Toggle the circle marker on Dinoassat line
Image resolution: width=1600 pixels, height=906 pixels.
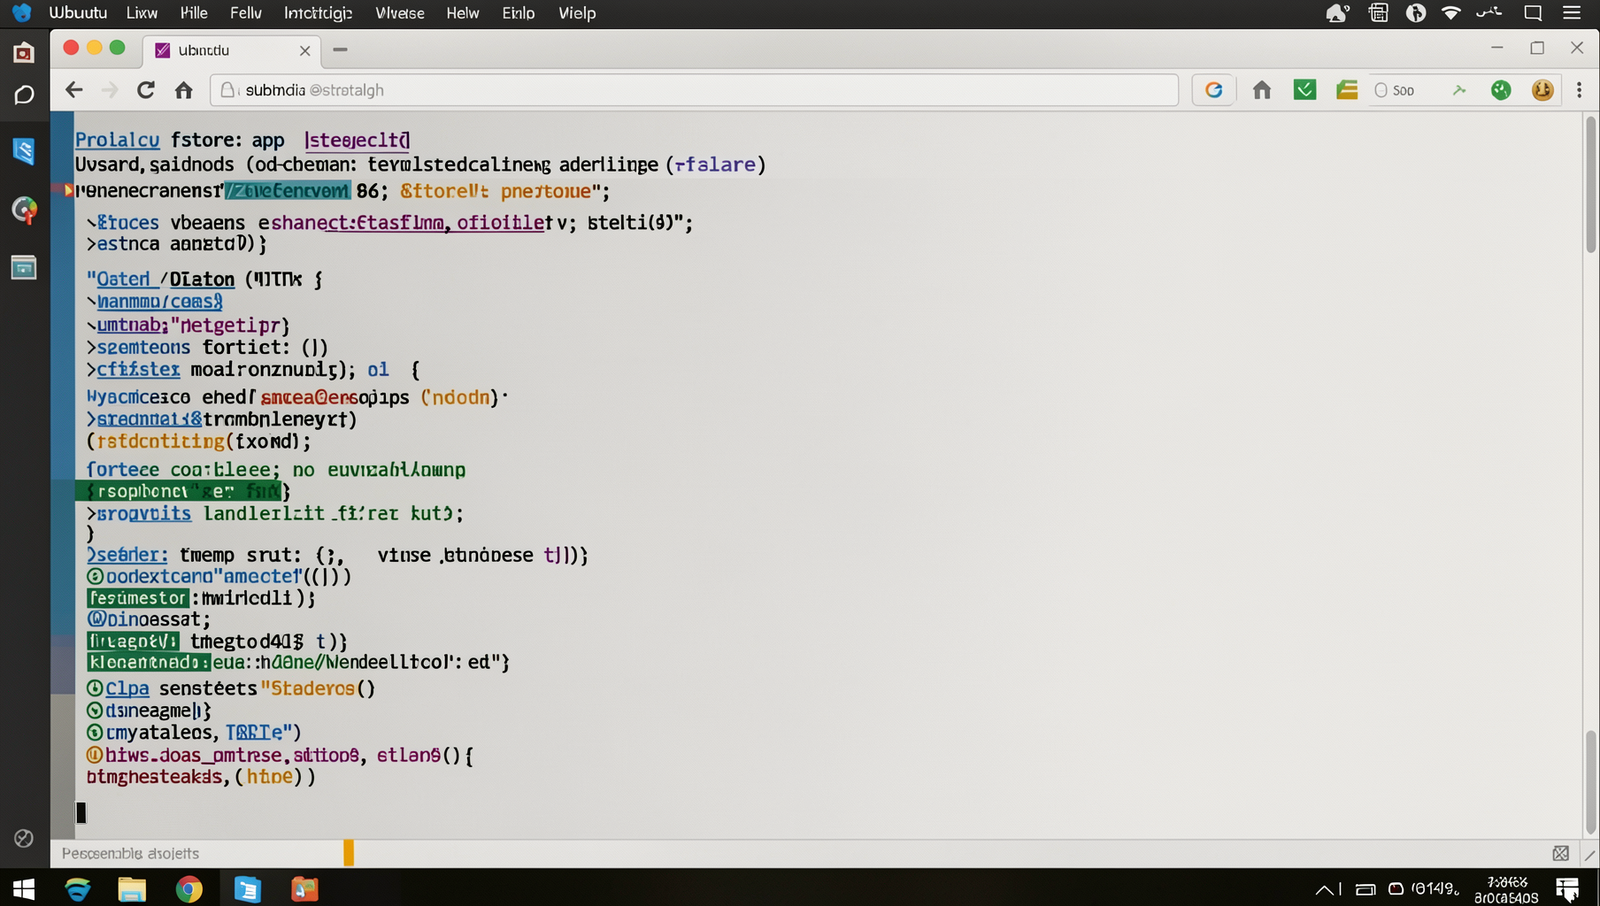(95, 619)
